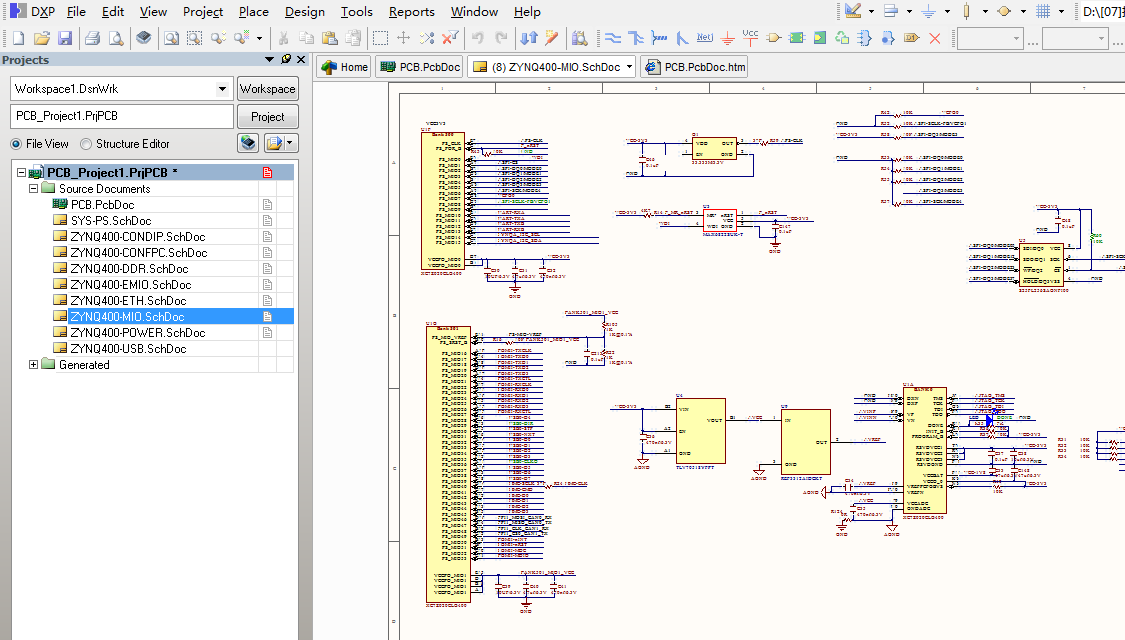1125x640 pixels.
Task: Open ZYNQ400-USB.SchDoc in the tree
Action: point(128,349)
